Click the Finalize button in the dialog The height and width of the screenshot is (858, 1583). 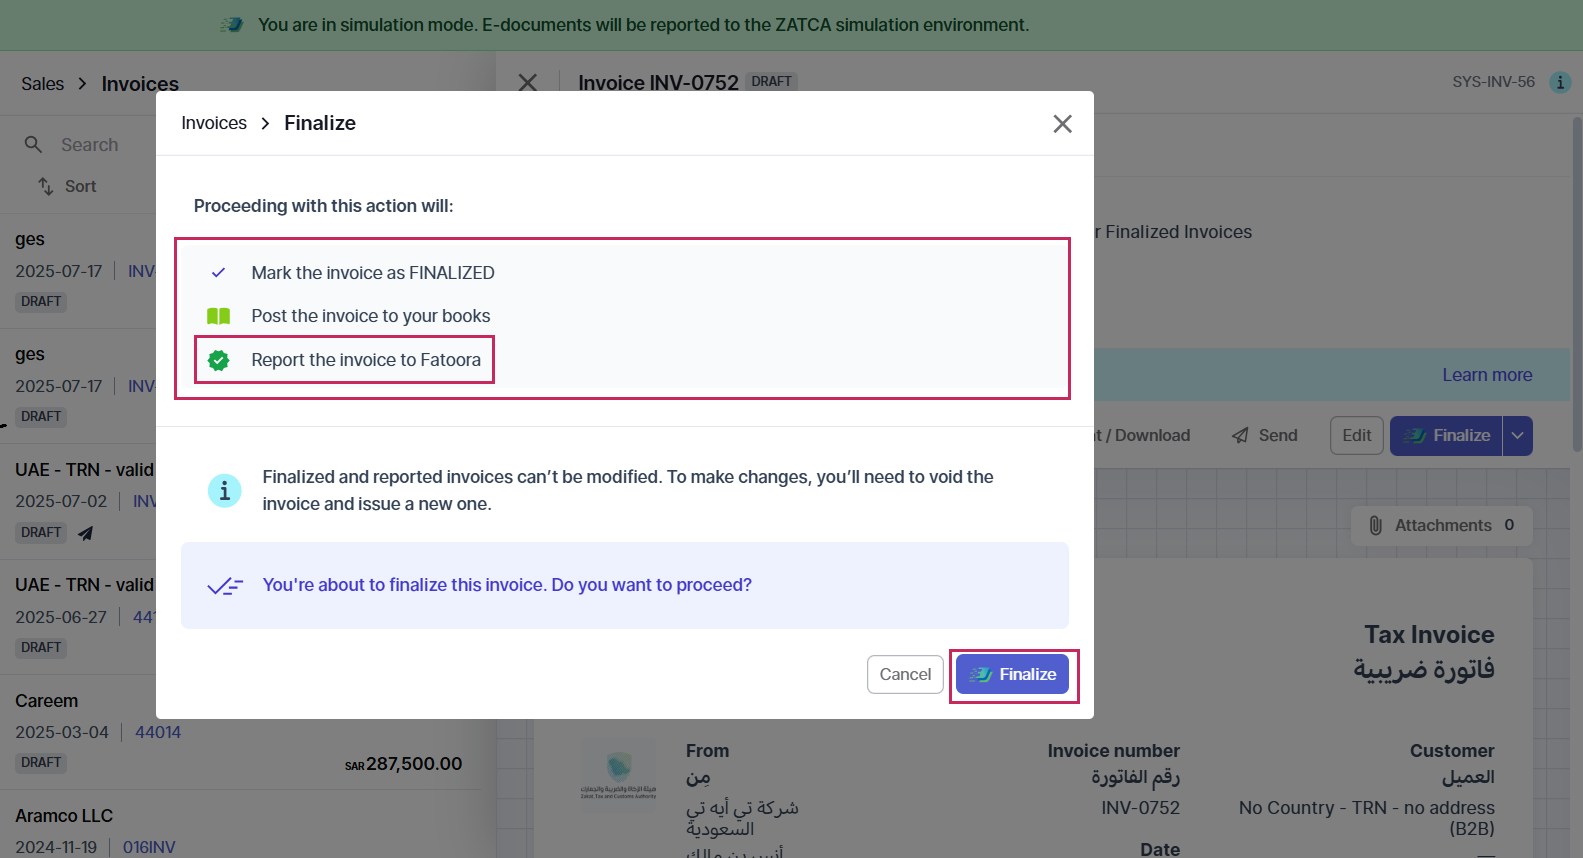(1012, 674)
